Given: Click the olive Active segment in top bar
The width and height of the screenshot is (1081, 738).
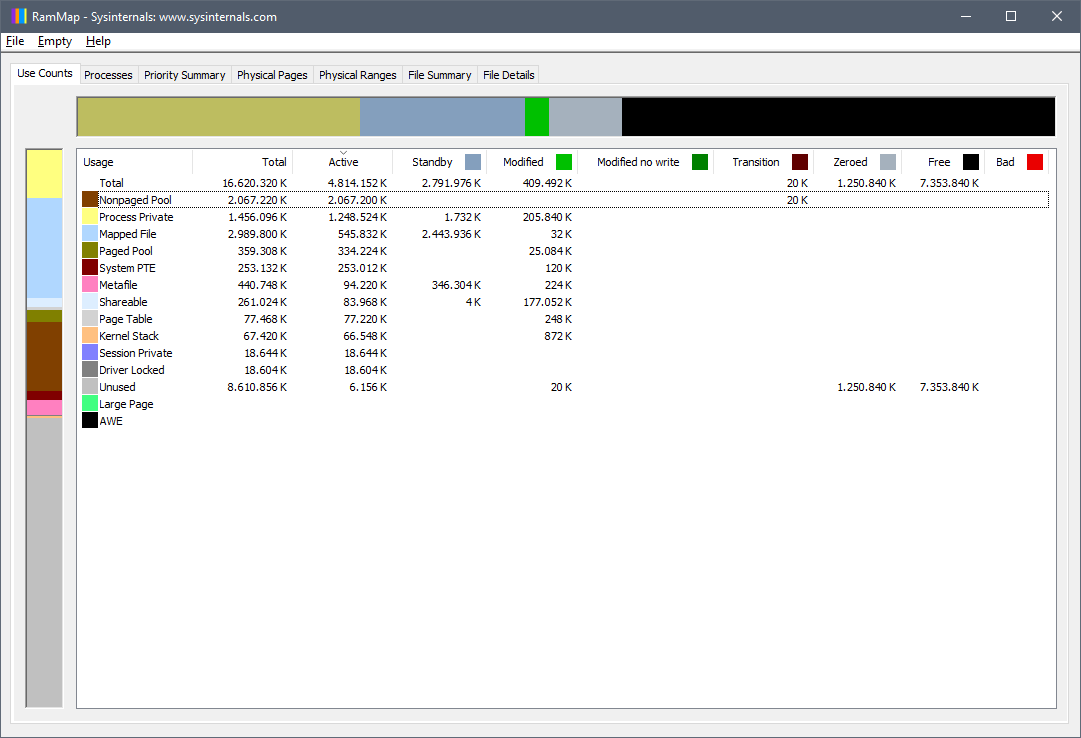Looking at the screenshot, I should tap(219, 117).
